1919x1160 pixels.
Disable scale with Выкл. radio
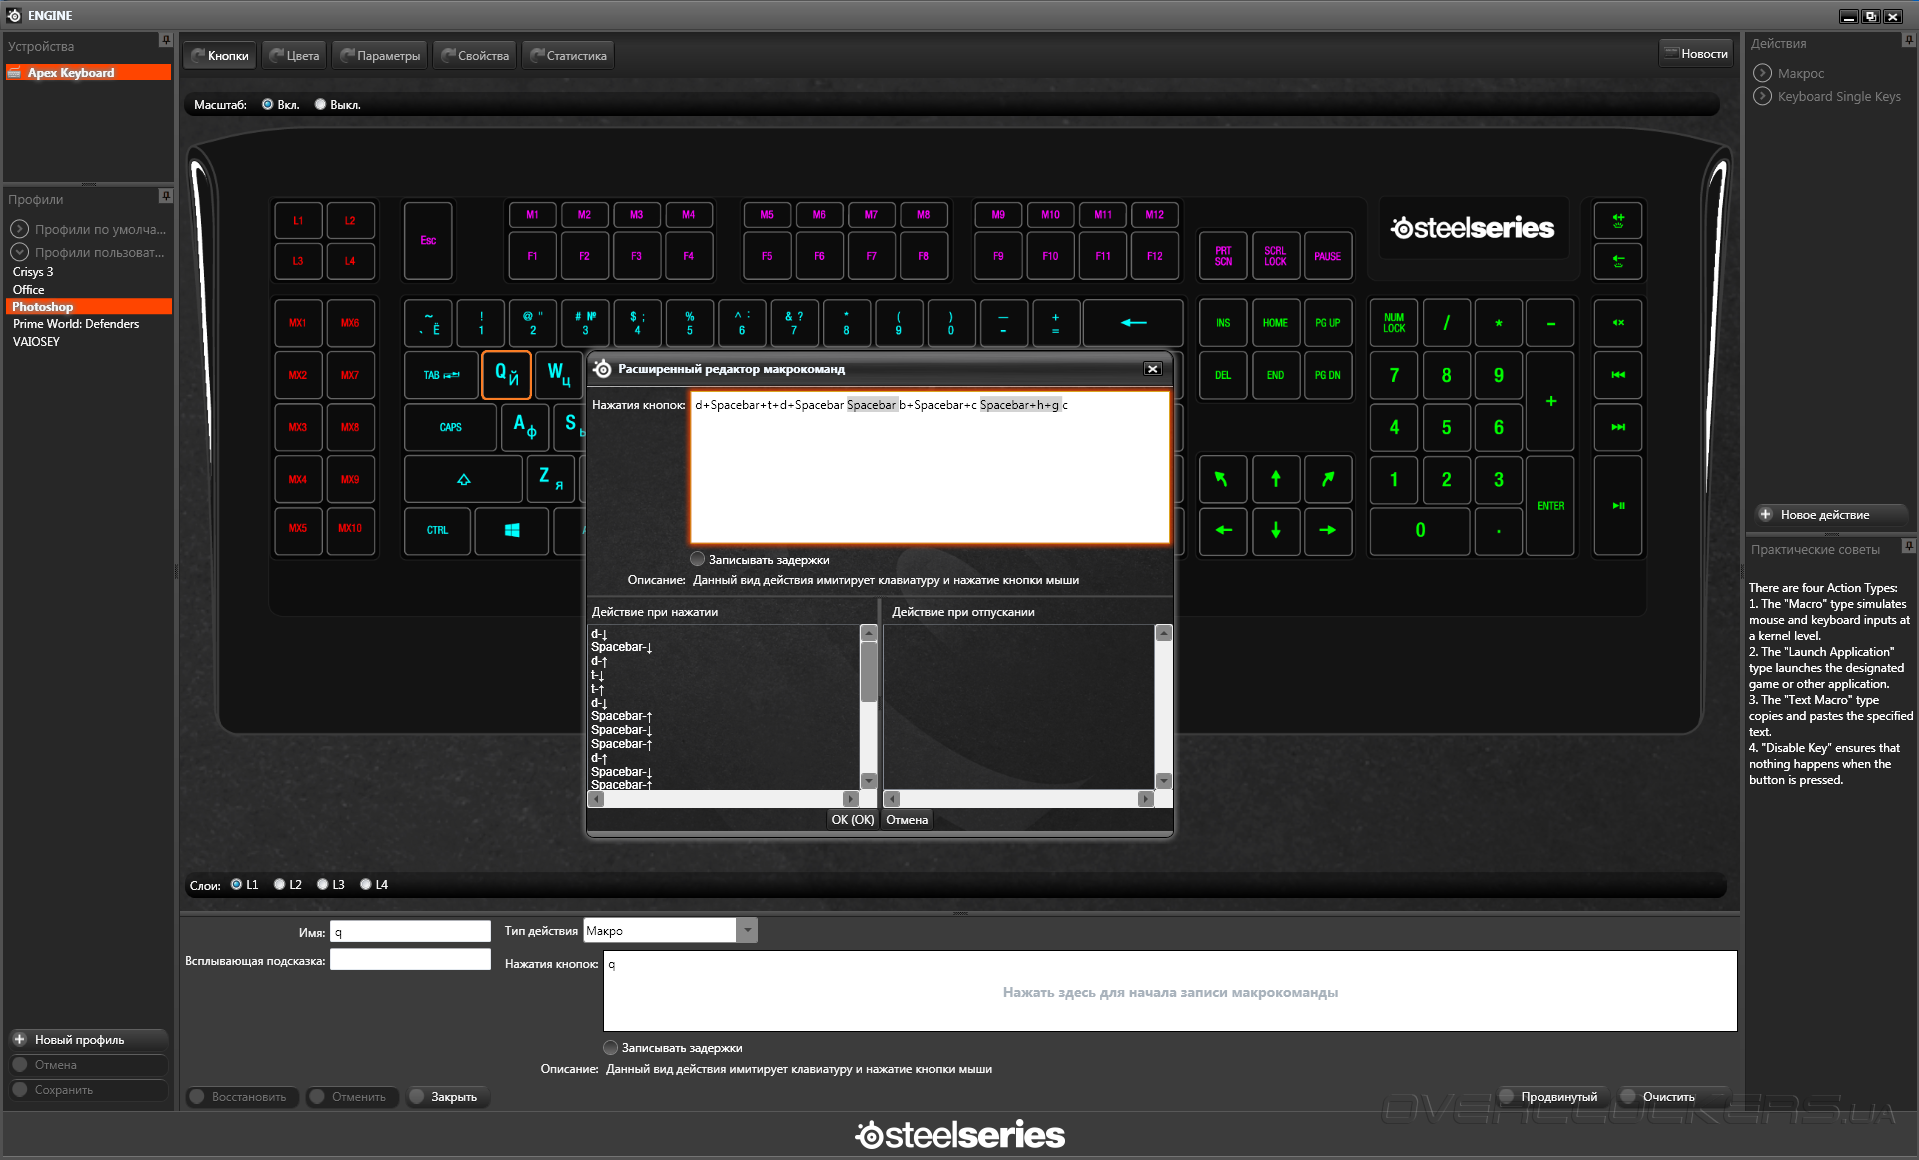(320, 105)
